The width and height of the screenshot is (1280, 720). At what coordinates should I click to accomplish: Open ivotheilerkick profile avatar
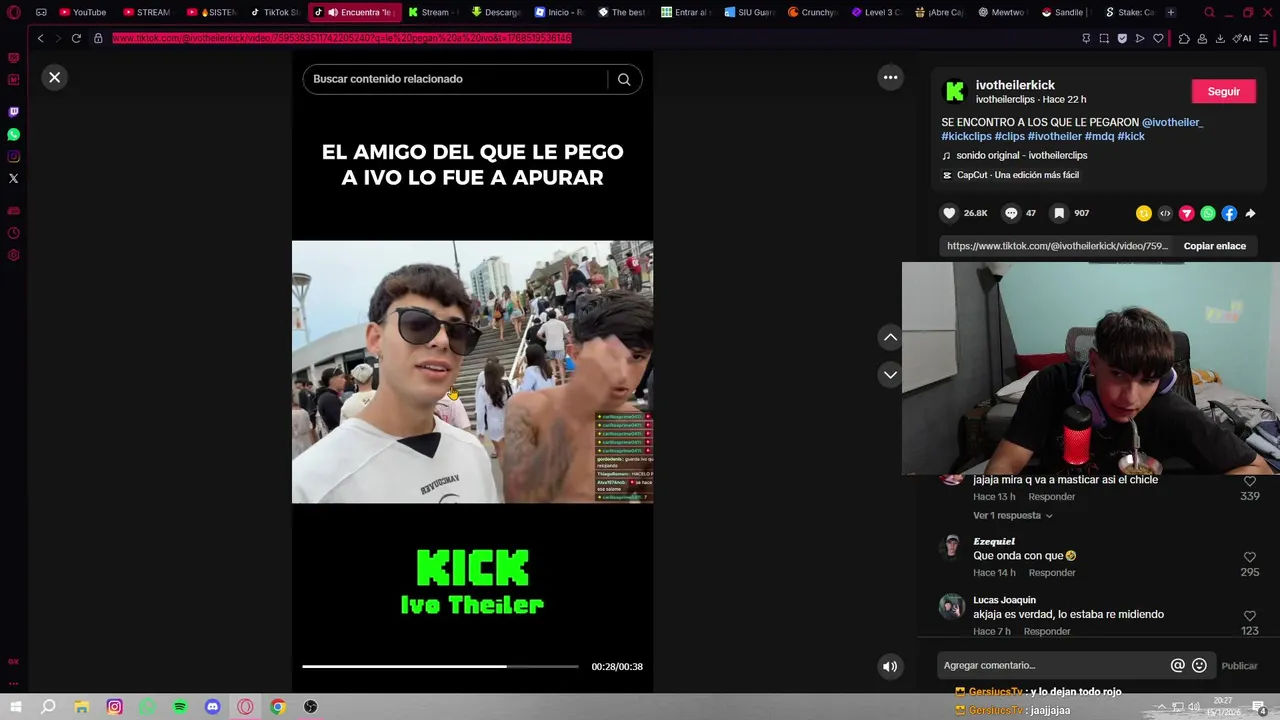click(955, 92)
